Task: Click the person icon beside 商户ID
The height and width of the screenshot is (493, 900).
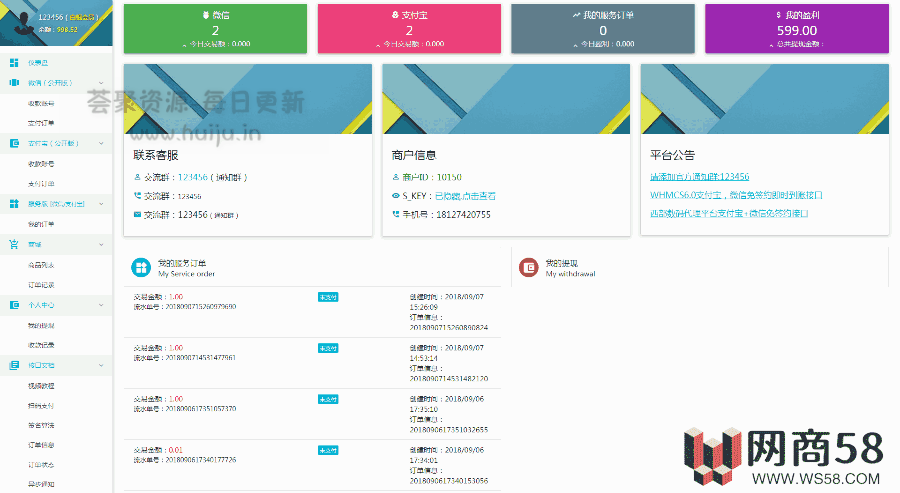Action: coord(395,177)
